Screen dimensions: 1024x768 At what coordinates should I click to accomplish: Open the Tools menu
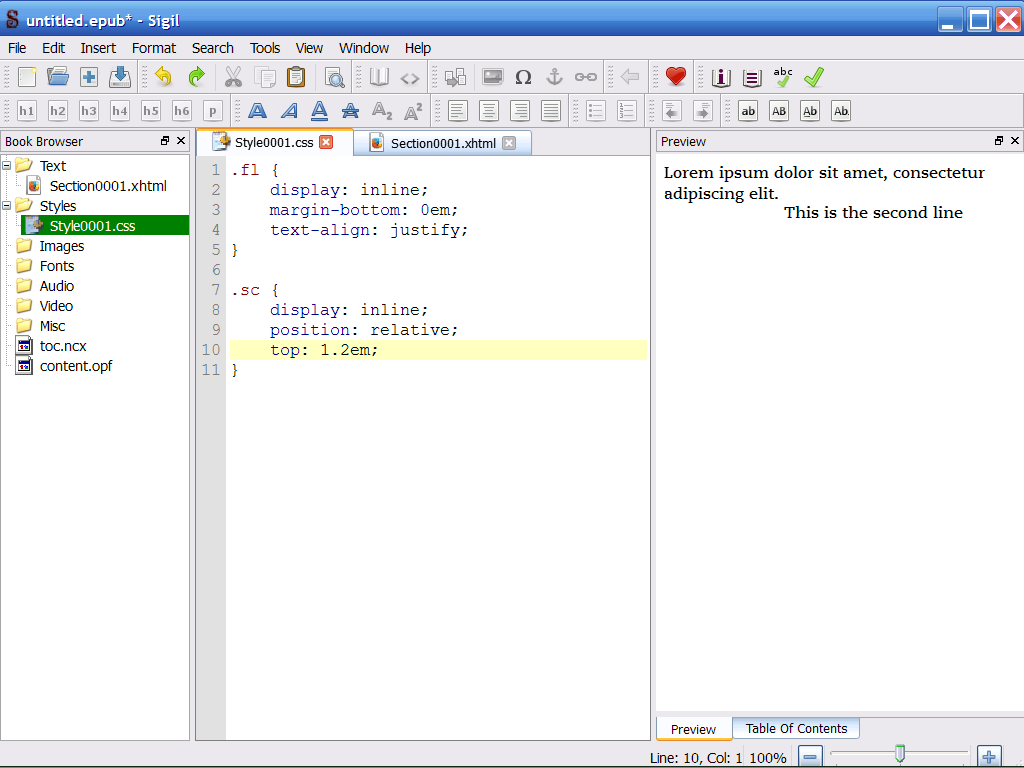(x=265, y=48)
